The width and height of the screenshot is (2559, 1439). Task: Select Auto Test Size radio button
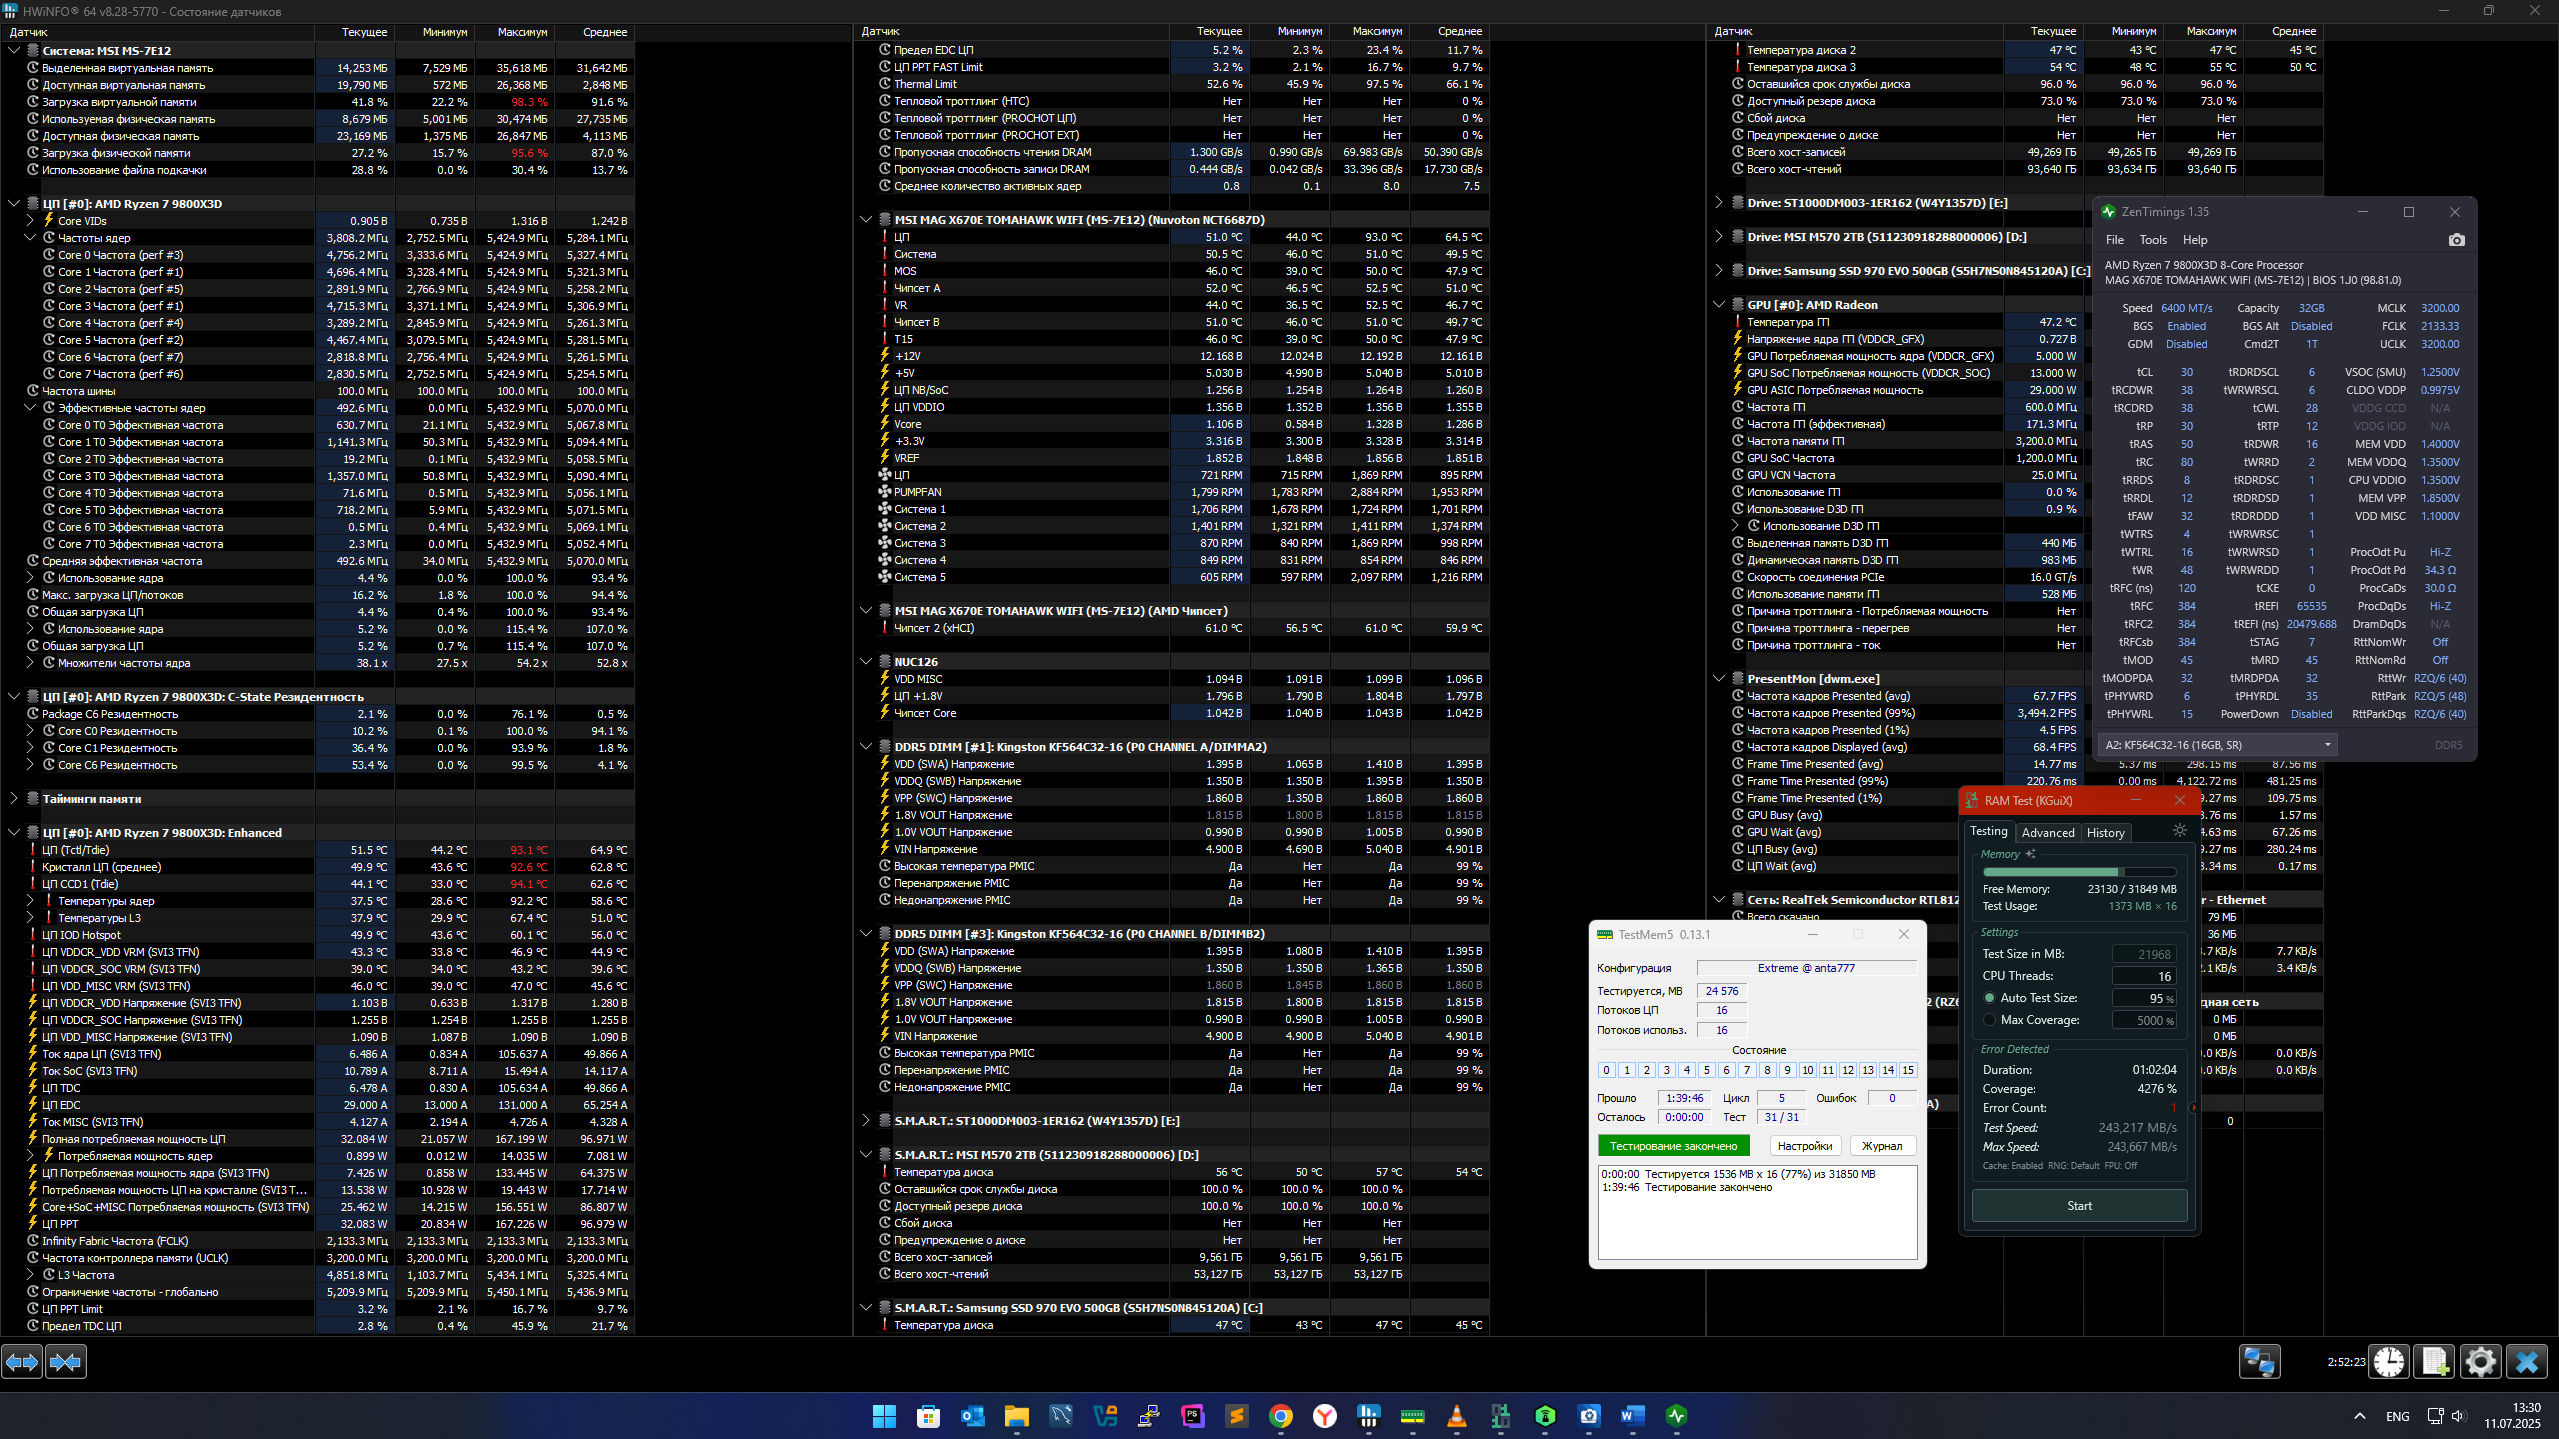(x=1989, y=998)
